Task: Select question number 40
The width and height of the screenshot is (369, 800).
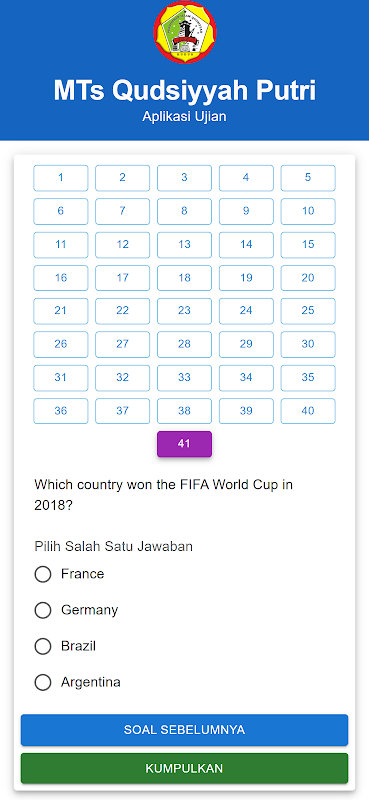Action: tap(308, 411)
